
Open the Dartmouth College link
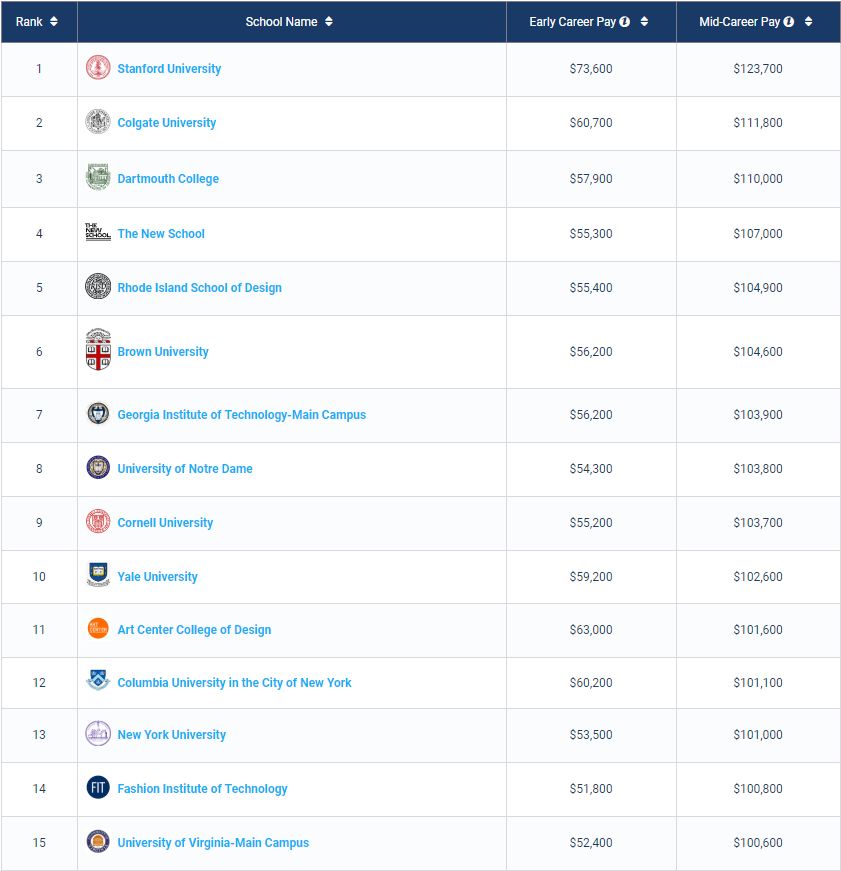pyautogui.click(x=168, y=179)
